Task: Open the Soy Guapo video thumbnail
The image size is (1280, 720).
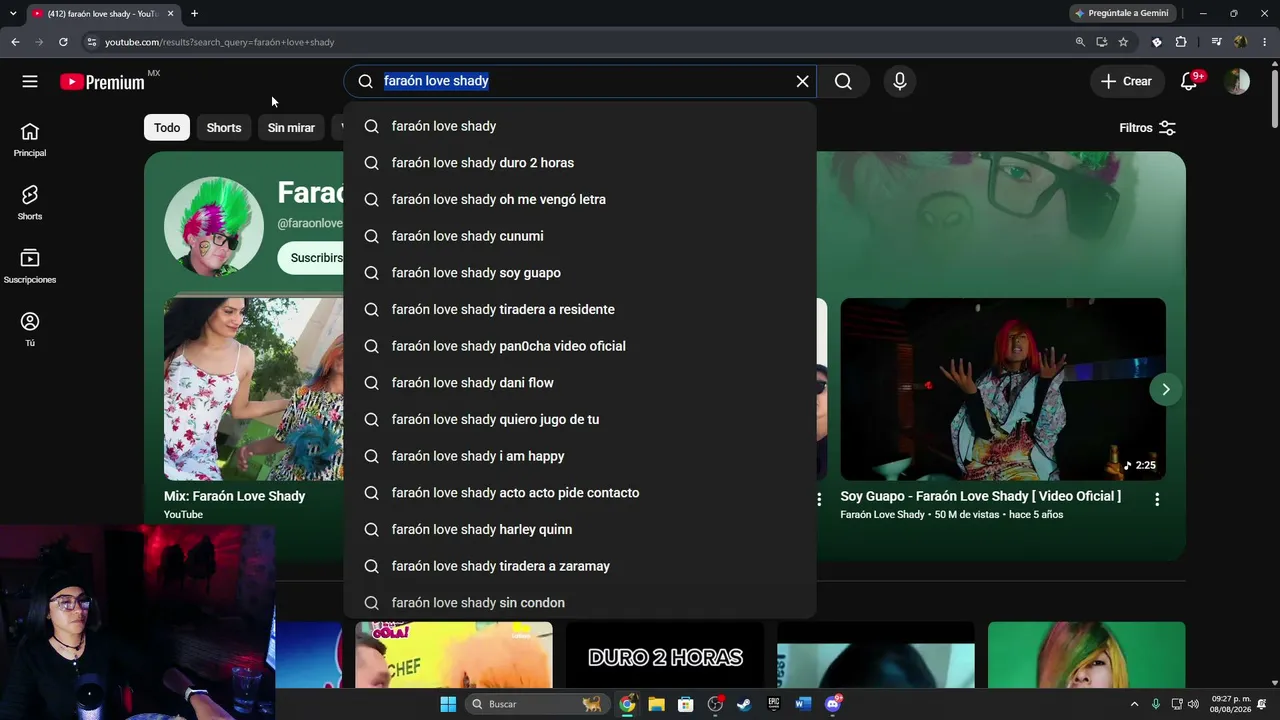Action: (1003, 389)
